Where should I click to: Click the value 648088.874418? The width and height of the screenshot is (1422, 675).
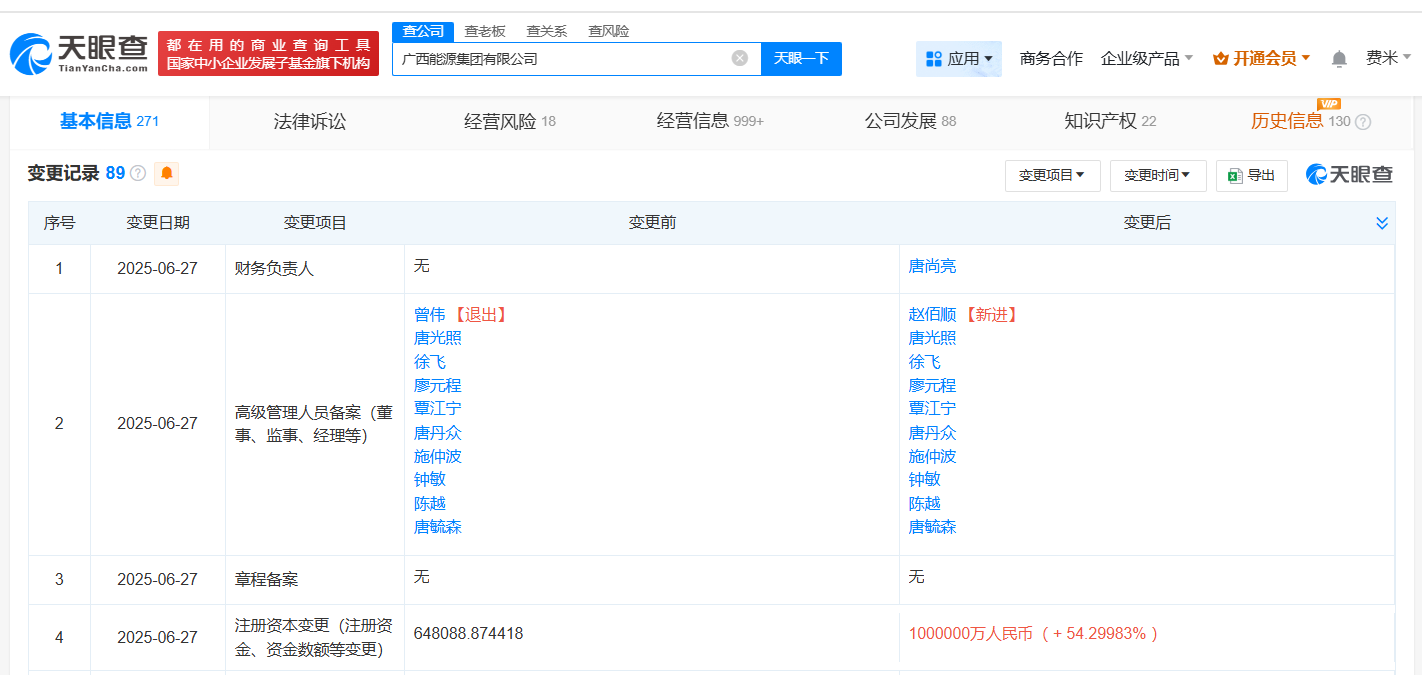point(468,634)
